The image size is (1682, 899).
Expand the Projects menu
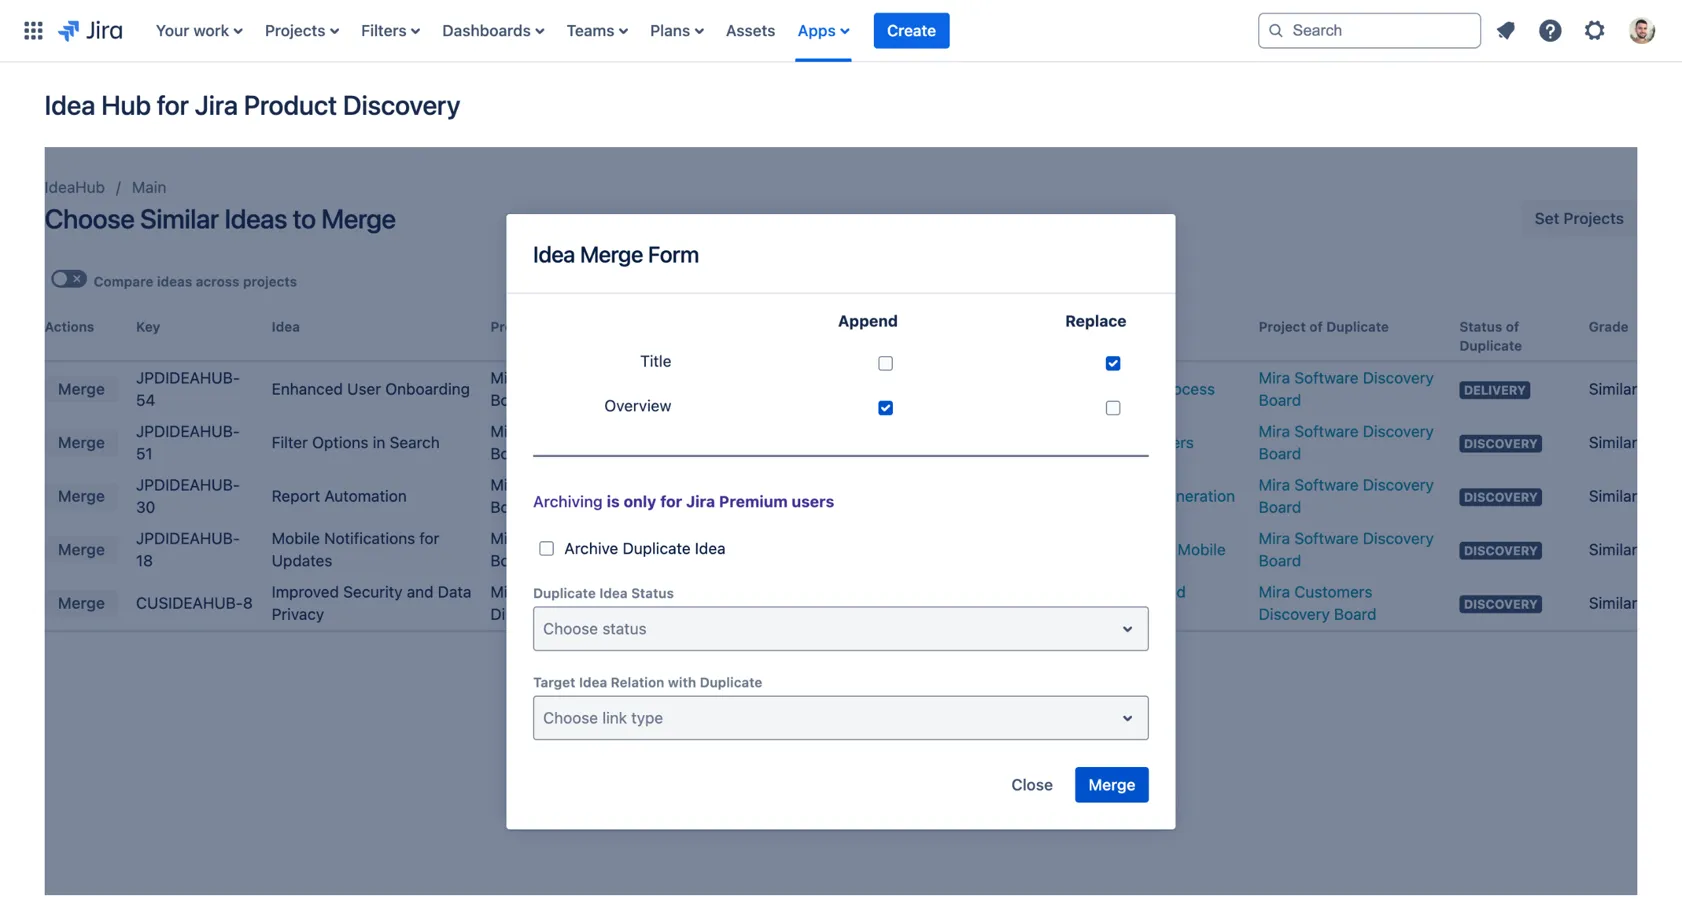[301, 30]
